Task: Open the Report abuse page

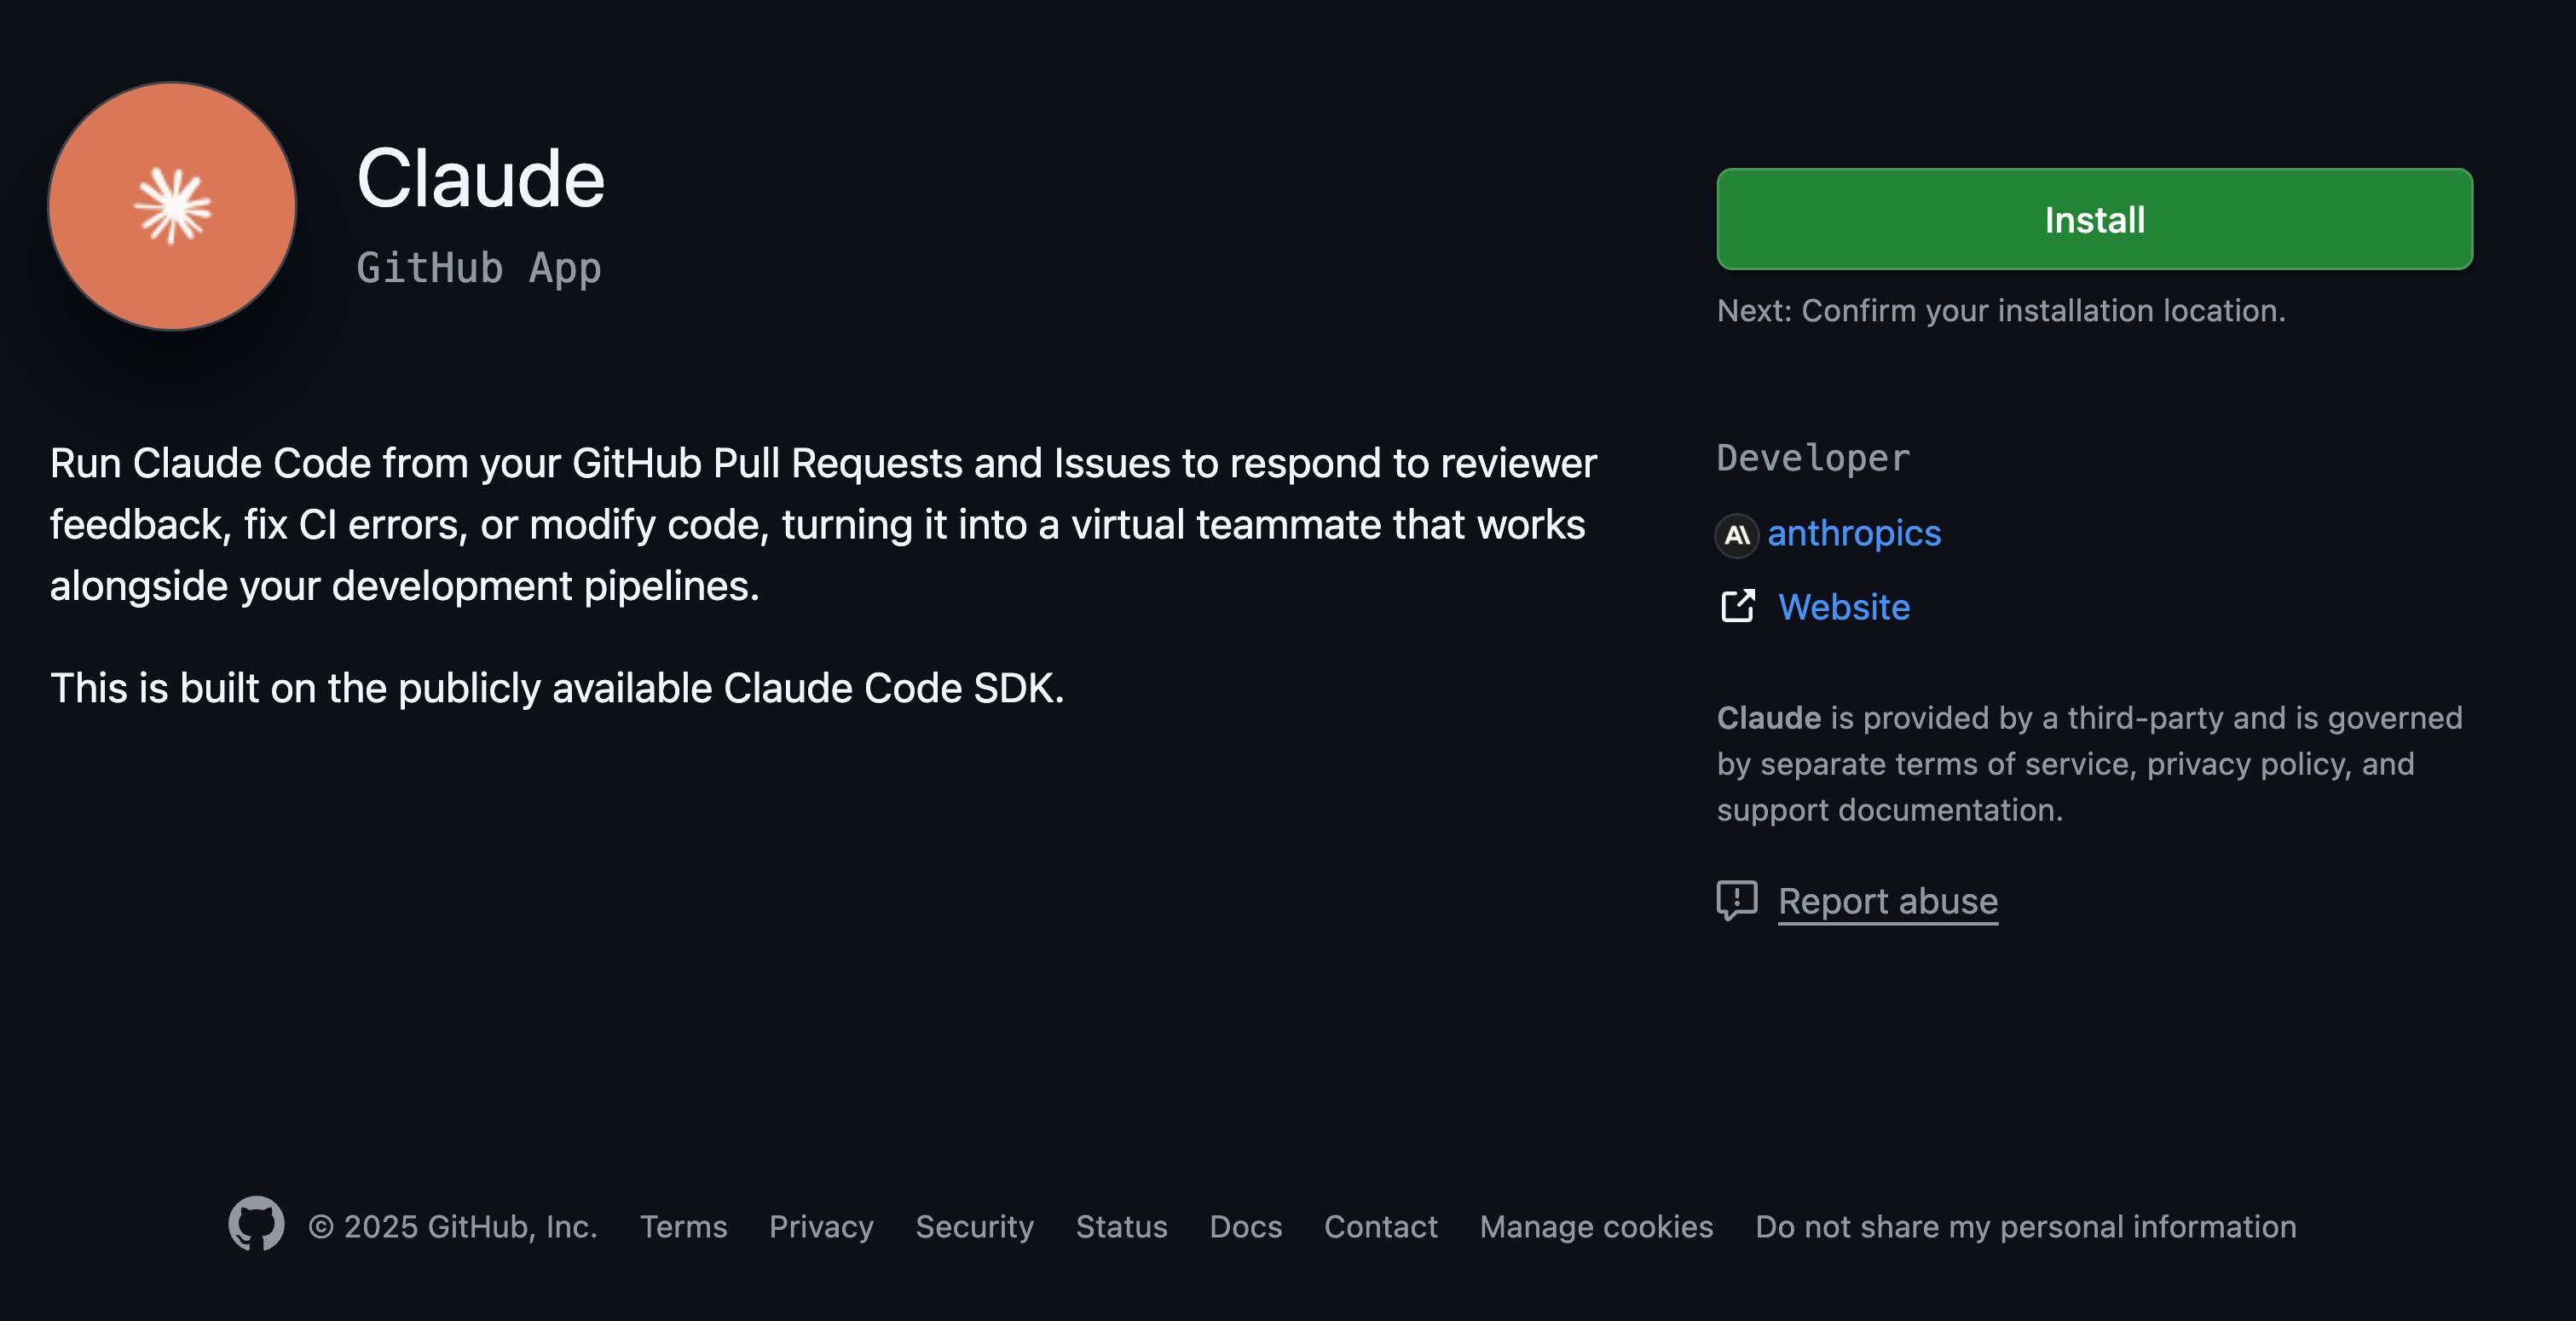Action: (x=1888, y=901)
